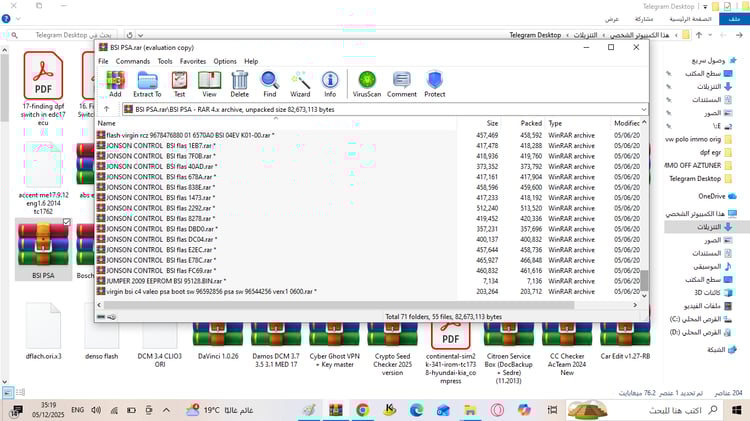The image size is (750, 421).
Task: Open the Wizard tool icon
Action: [x=300, y=84]
